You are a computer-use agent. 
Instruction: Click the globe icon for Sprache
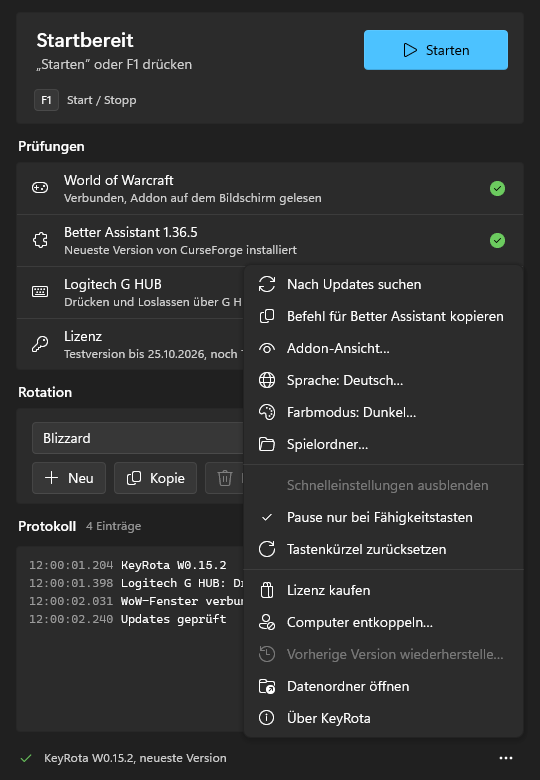(x=267, y=381)
